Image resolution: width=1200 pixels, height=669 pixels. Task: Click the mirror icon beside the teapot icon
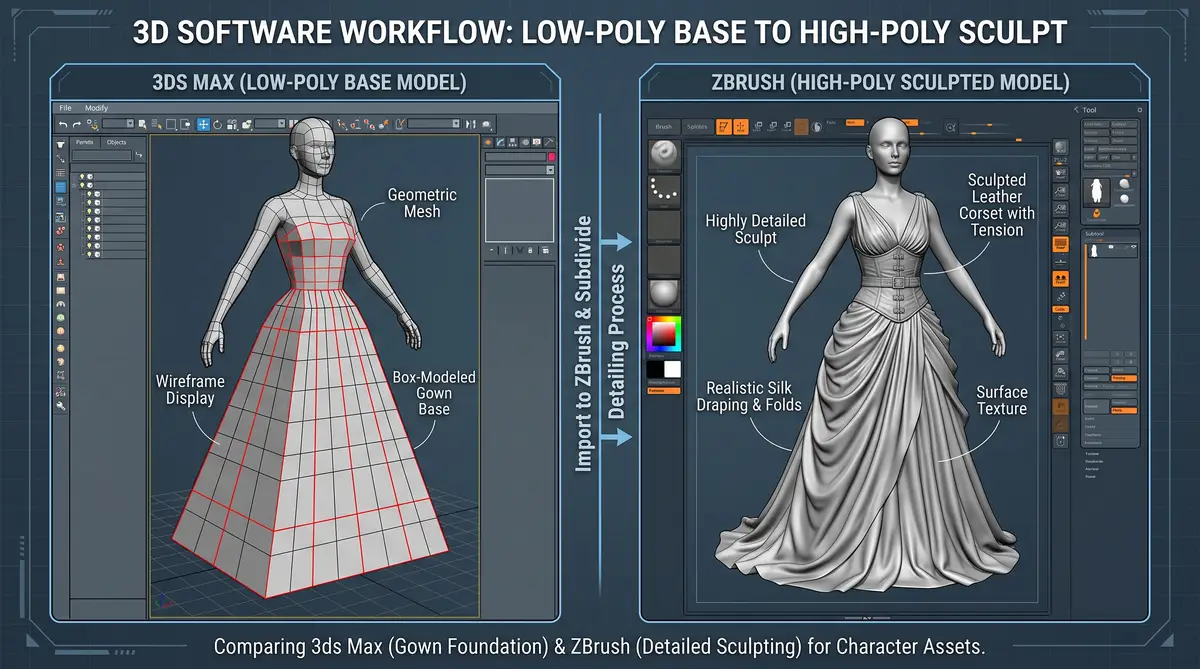click(471, 124)
